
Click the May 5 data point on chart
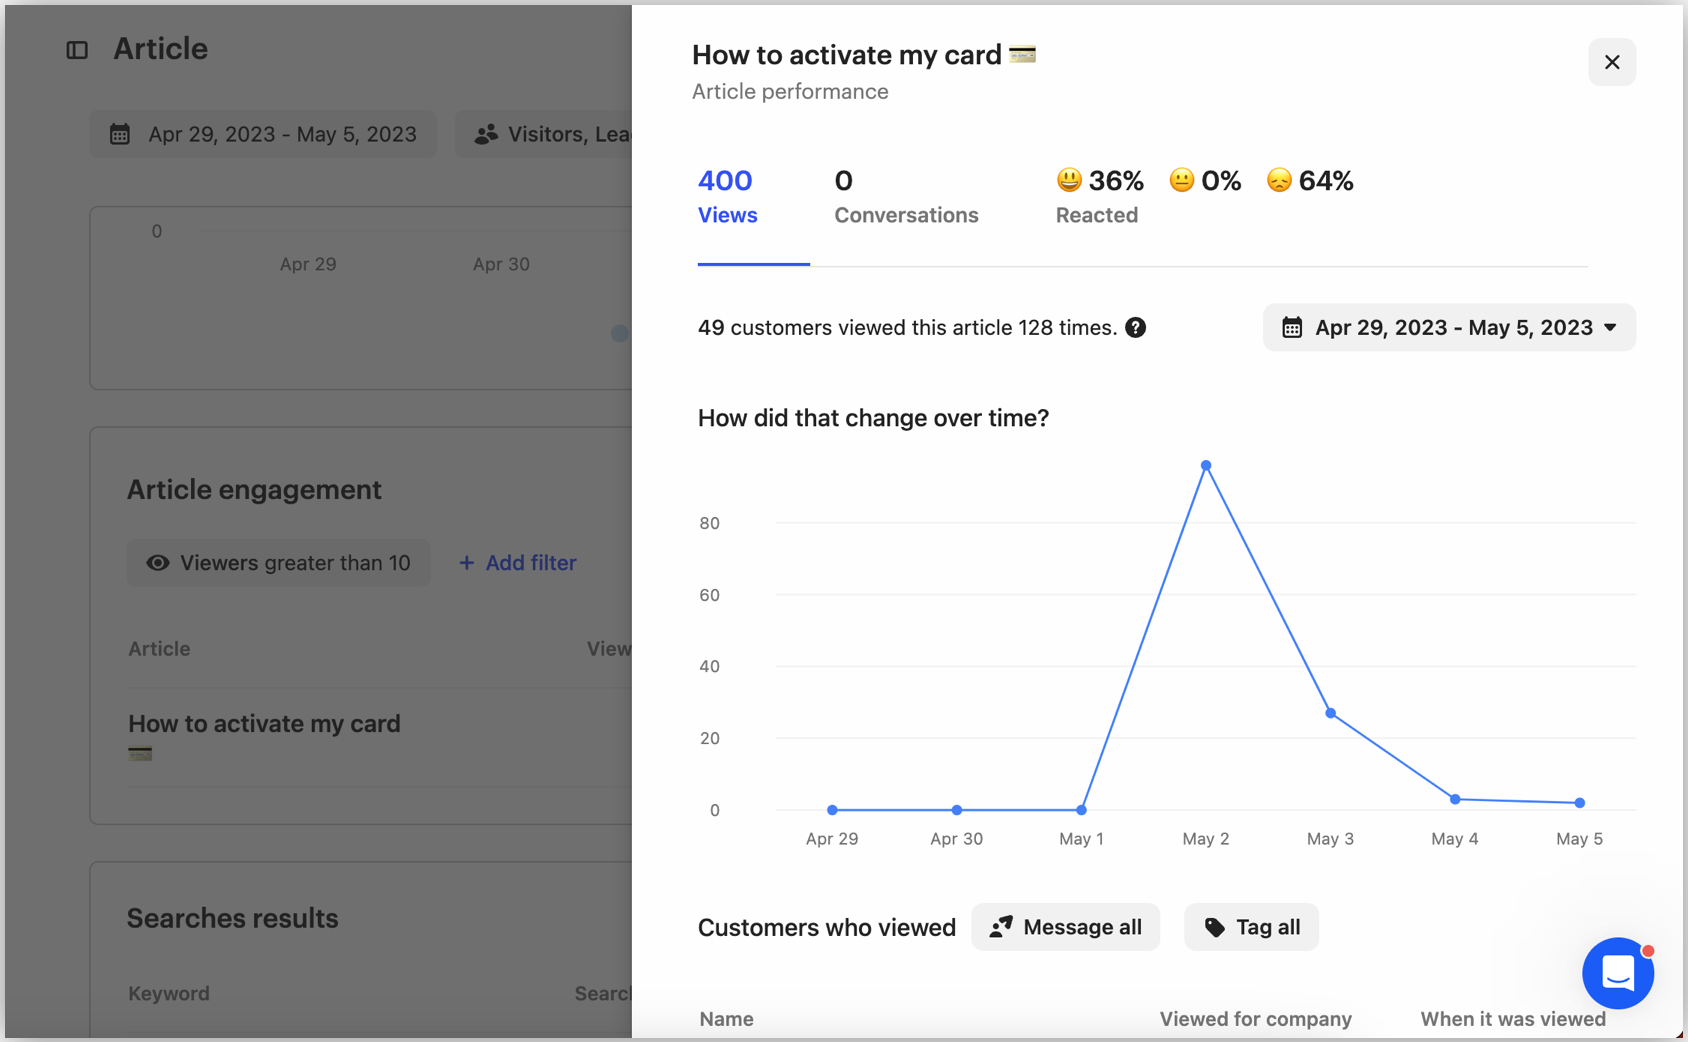[1579, 803]
